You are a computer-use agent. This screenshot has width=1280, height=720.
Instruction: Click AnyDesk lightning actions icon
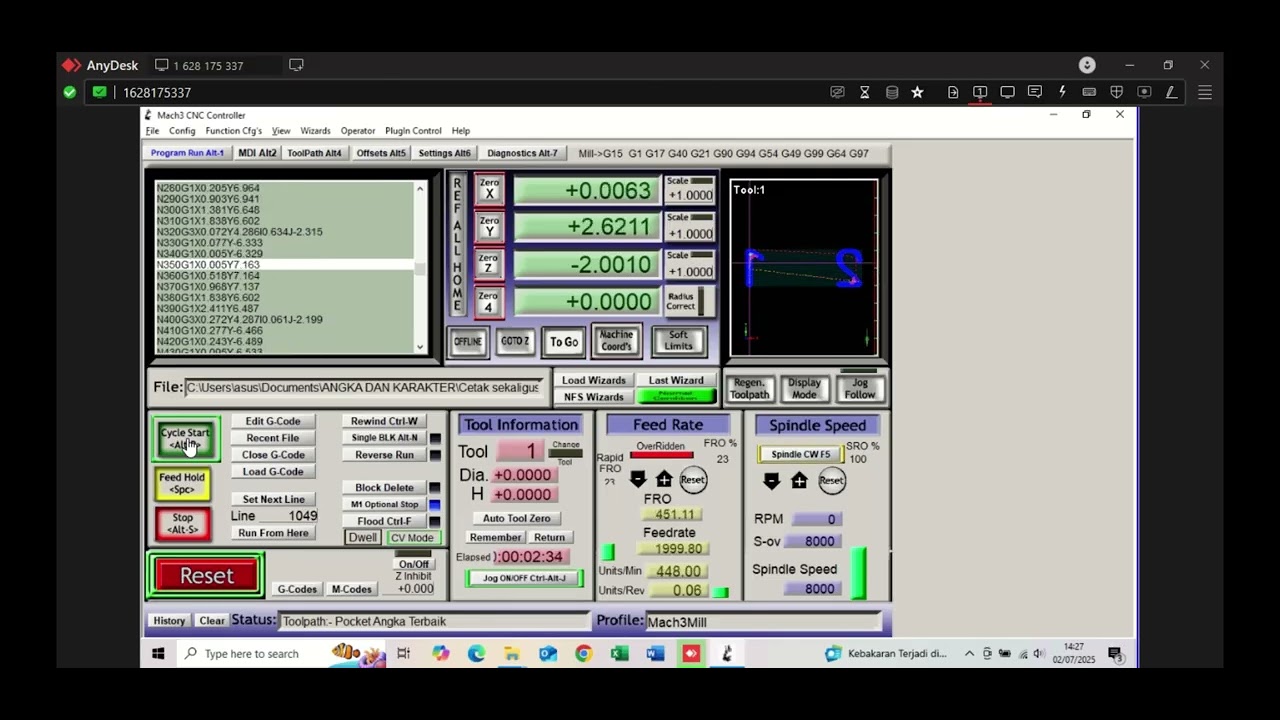click(1062, 92)
